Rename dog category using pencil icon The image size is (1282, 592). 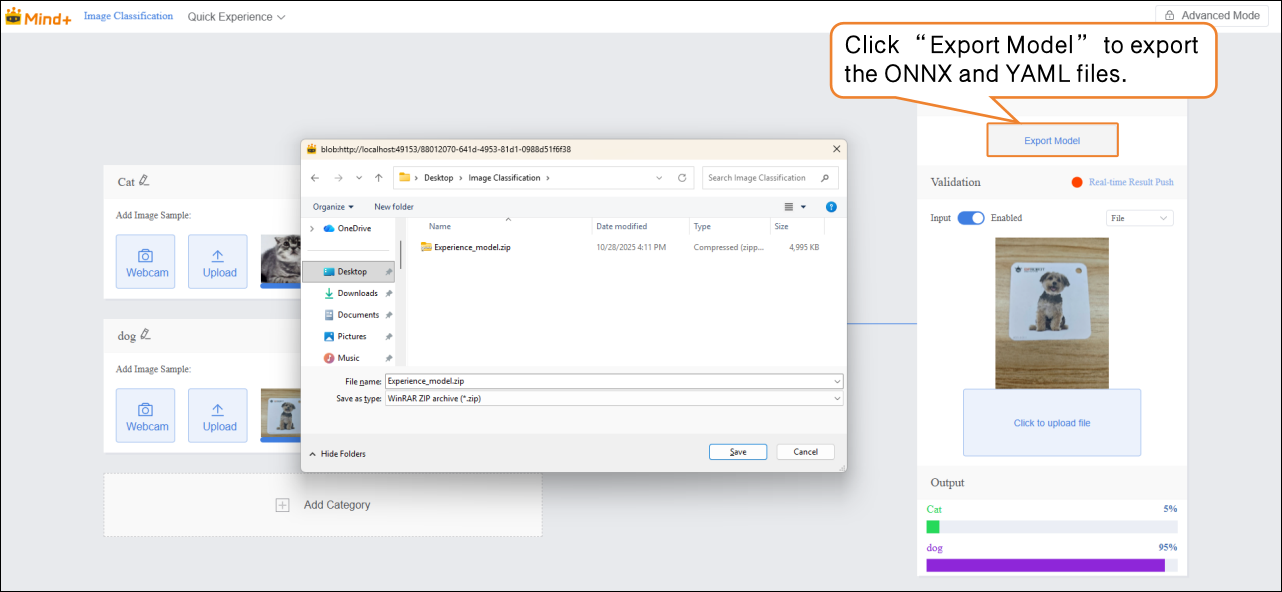[146, 335]
